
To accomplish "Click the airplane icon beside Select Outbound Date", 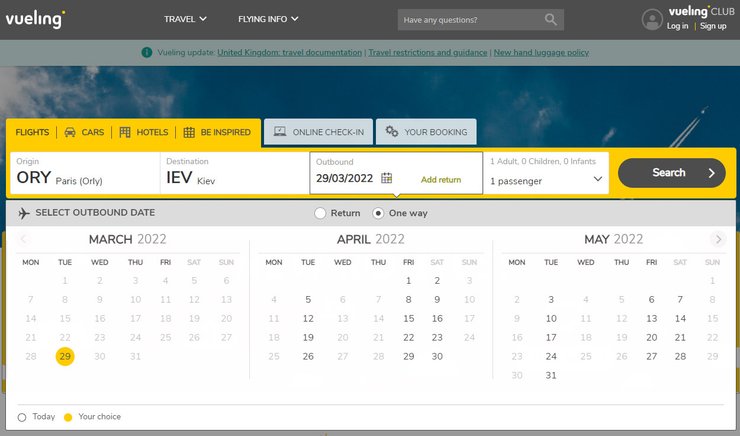I will (x=23, y=213).
